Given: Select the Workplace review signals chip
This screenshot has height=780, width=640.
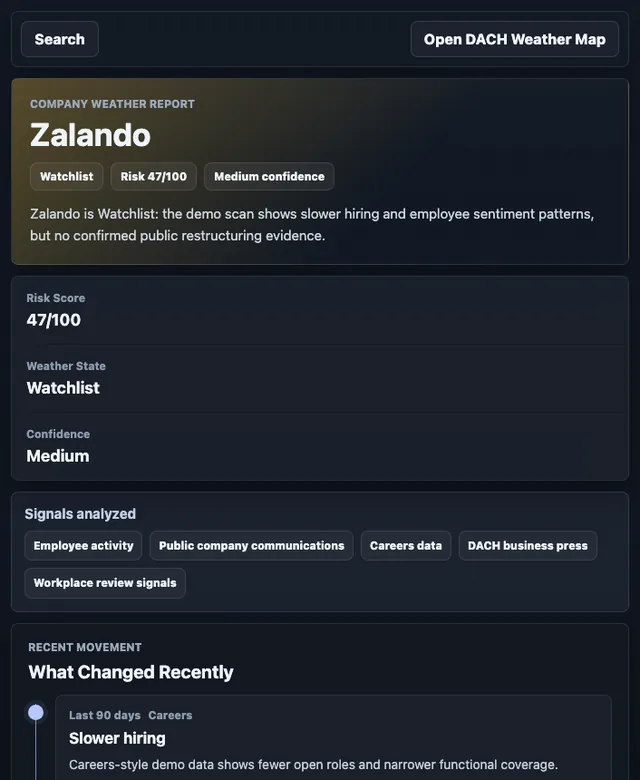Looking at the screenshot, I should pos(105,583).
